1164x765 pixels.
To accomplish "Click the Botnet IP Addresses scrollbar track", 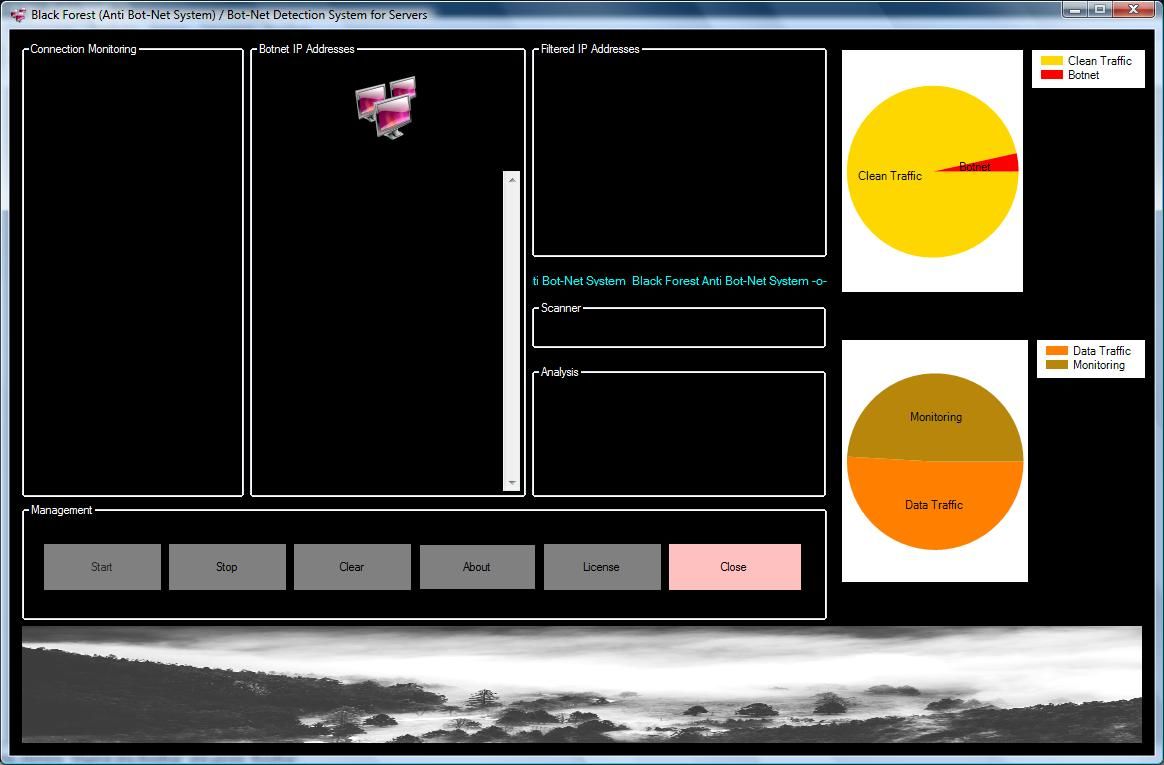I will click(511, 331).
